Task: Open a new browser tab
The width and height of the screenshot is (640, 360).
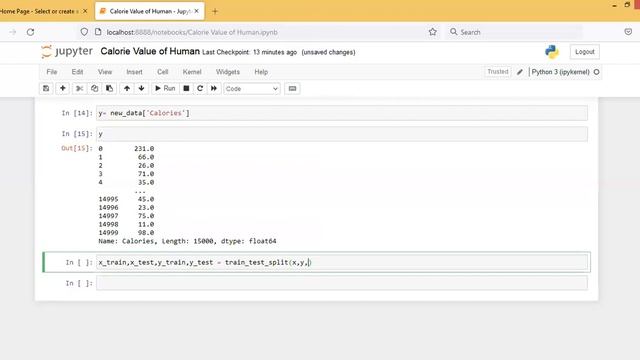Action: coord(215,11)
